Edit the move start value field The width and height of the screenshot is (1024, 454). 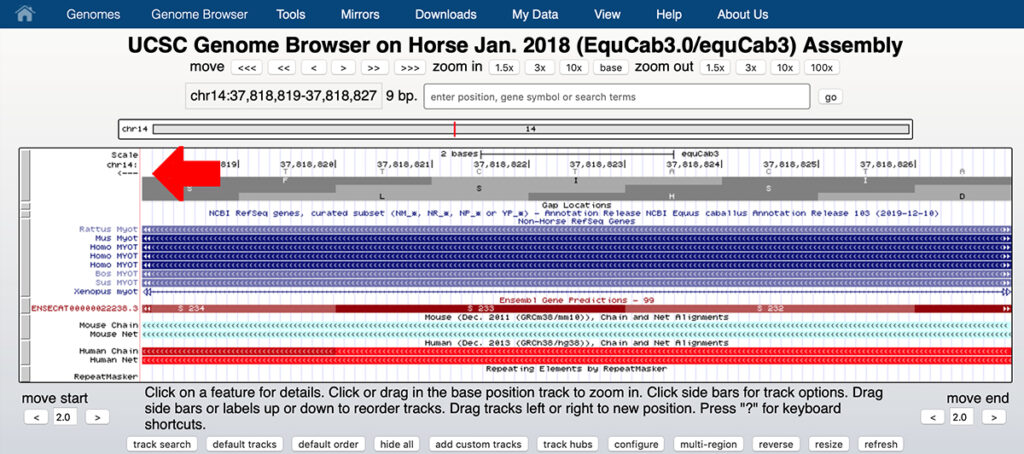point(66,417)
